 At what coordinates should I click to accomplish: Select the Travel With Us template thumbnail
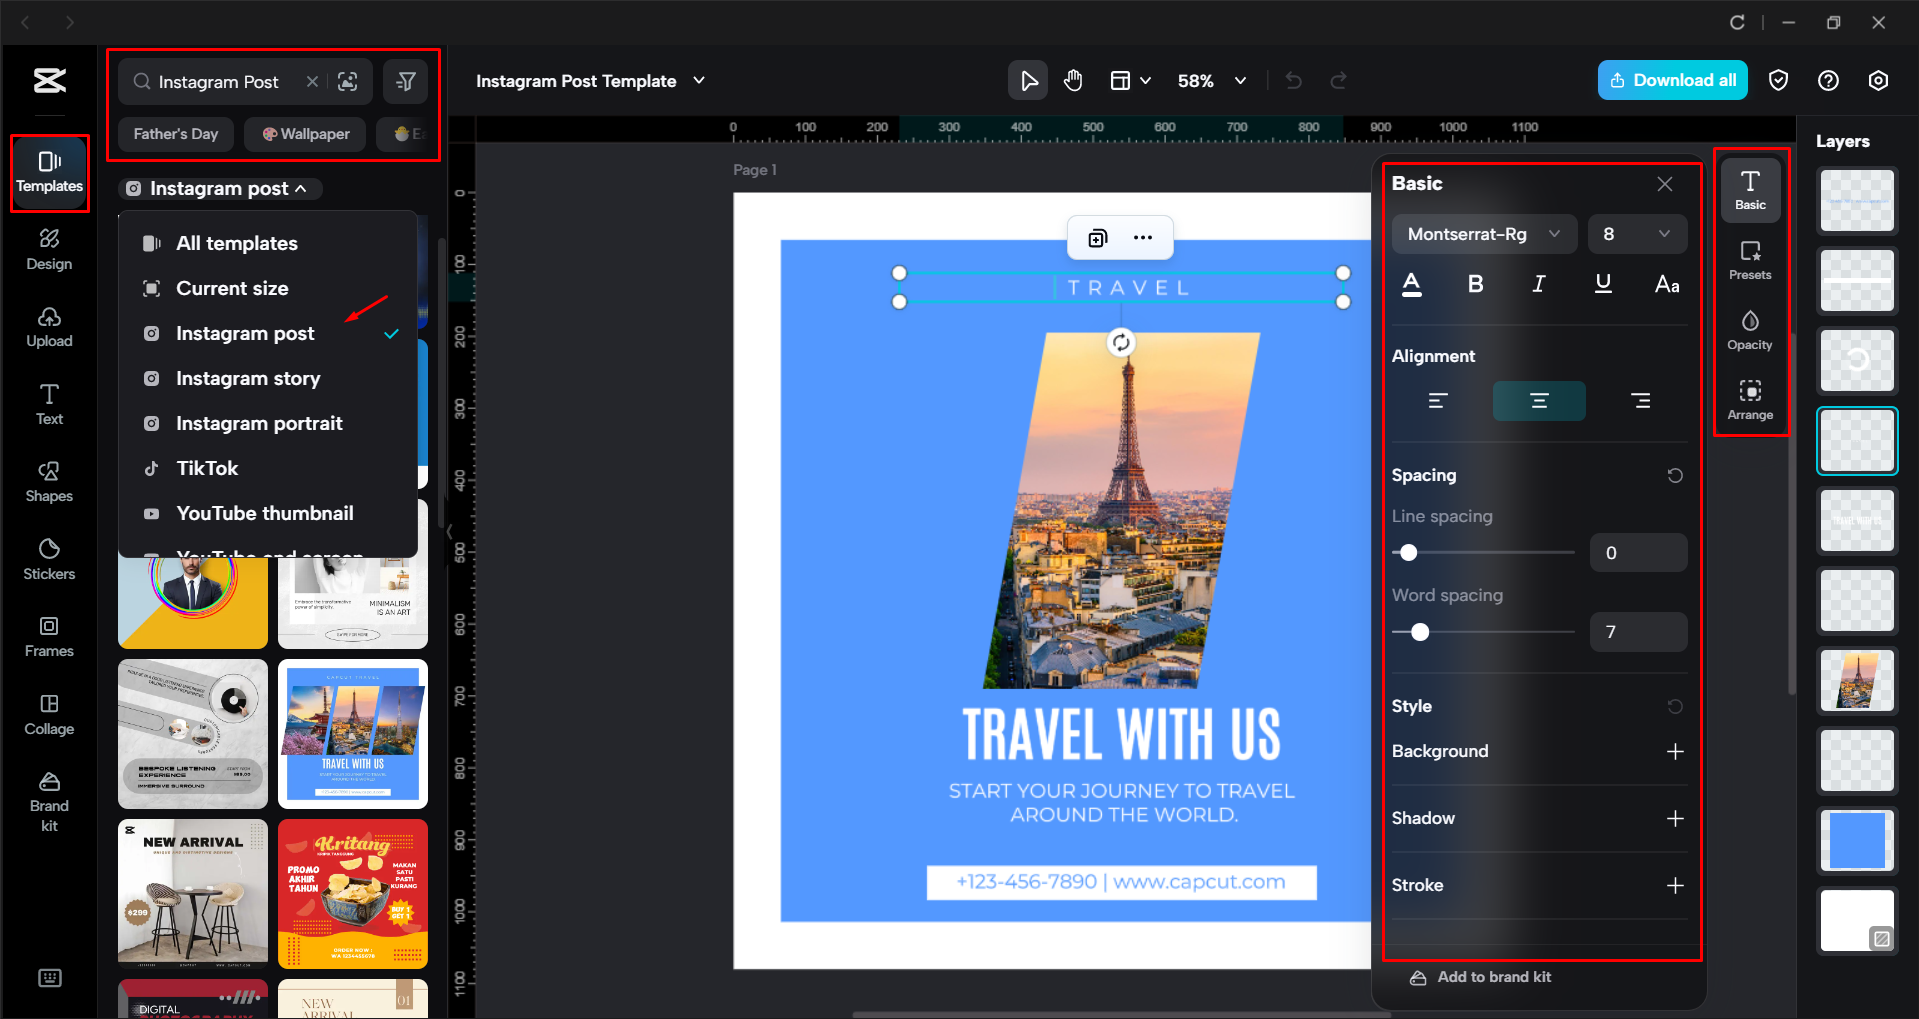click(x=352, y=733)
